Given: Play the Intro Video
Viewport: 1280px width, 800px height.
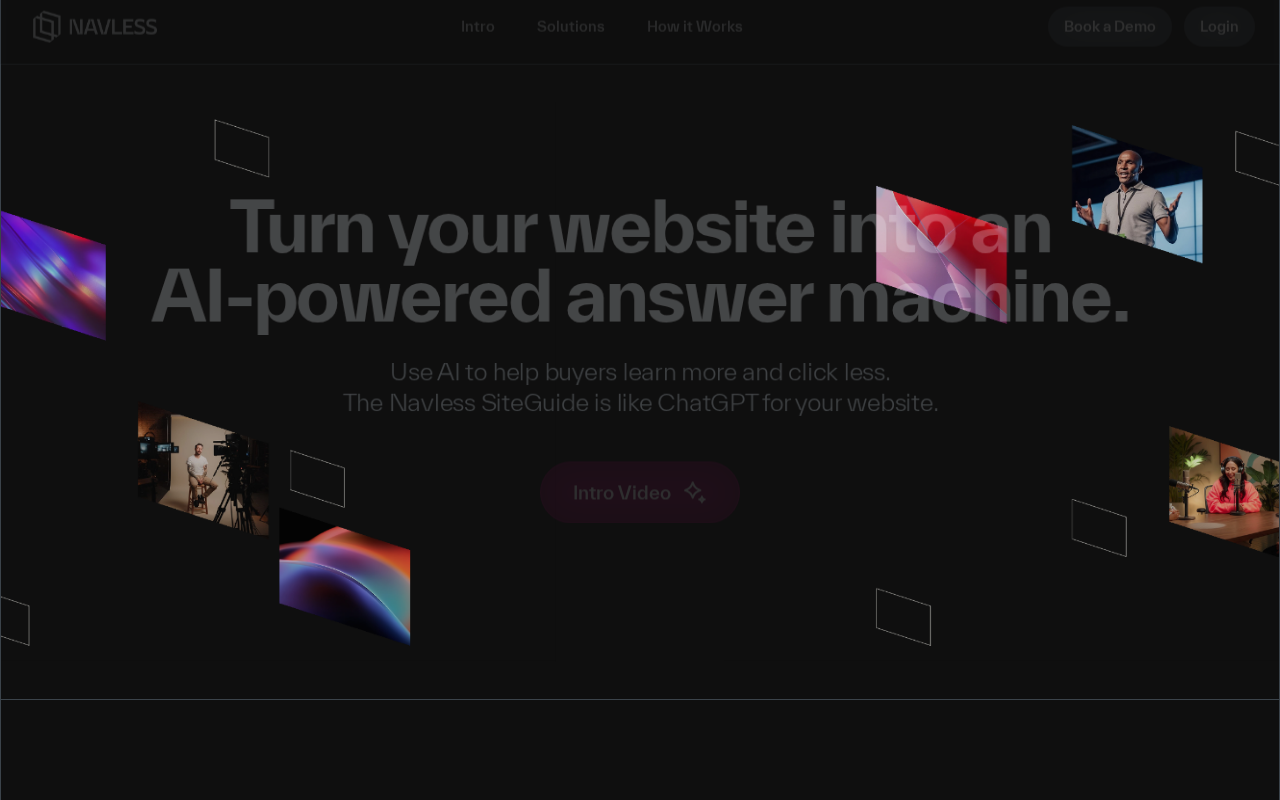Looking at the screenshot, I should coord(640,492).
